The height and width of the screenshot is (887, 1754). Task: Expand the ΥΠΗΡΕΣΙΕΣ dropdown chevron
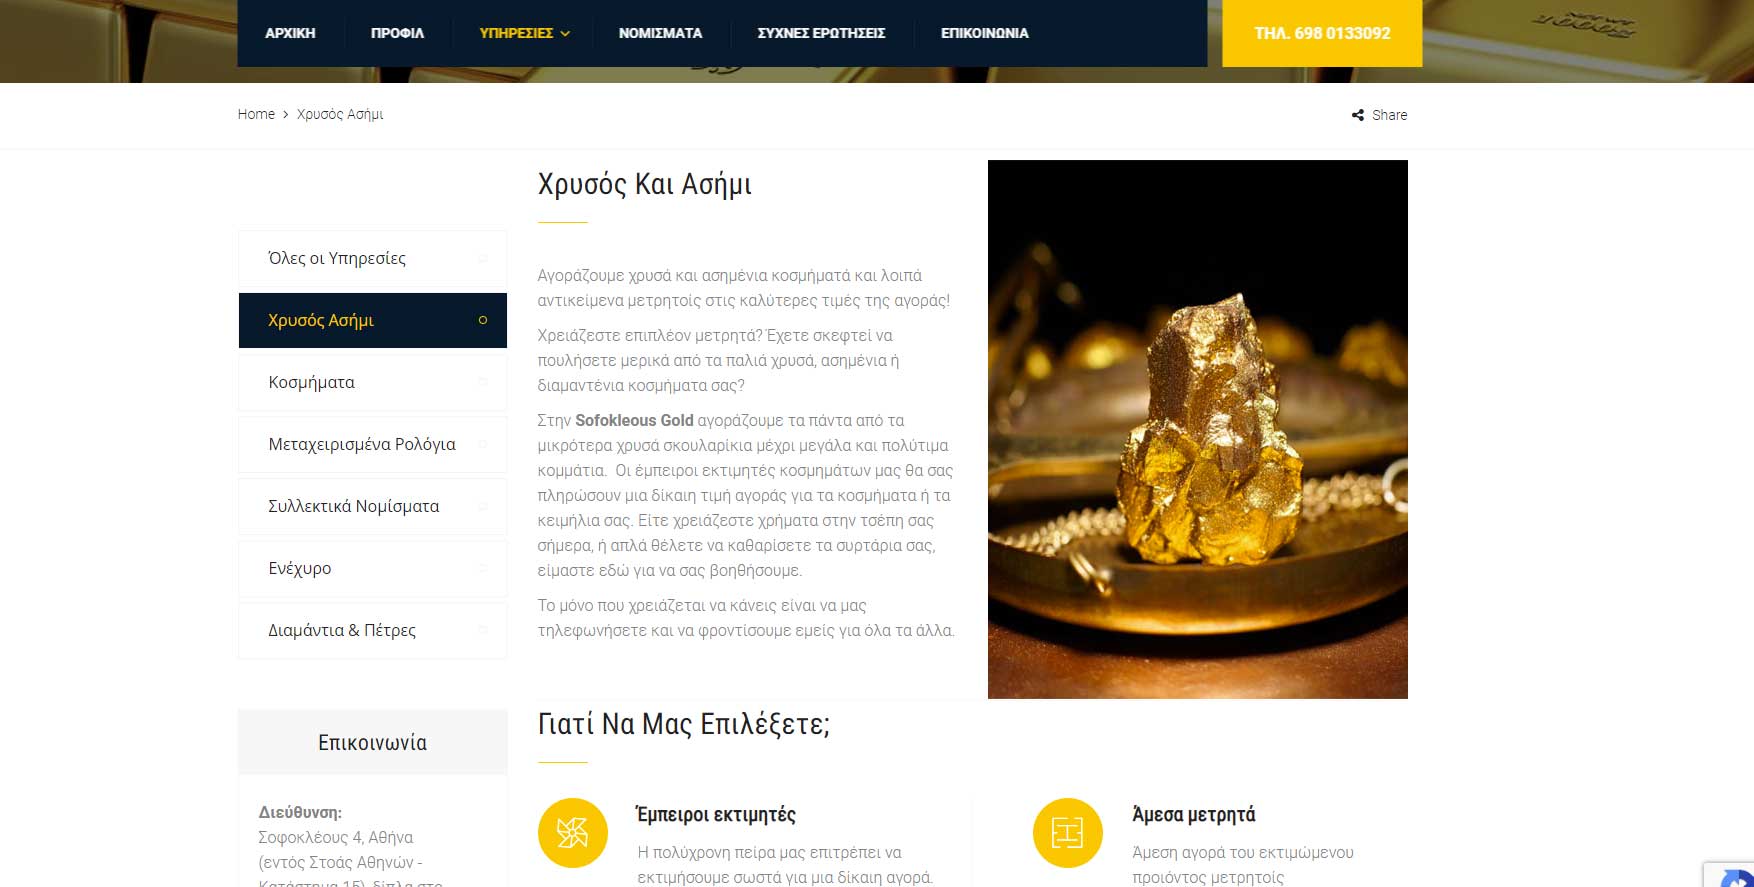click(565, 33)
